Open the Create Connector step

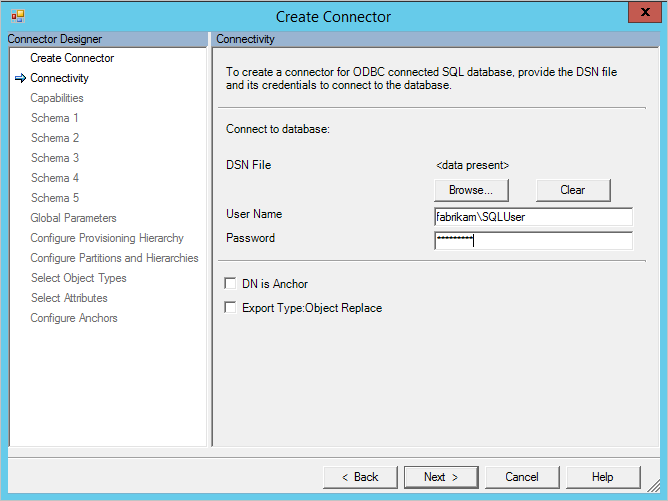pyautogui.click(x=72, y=58)
